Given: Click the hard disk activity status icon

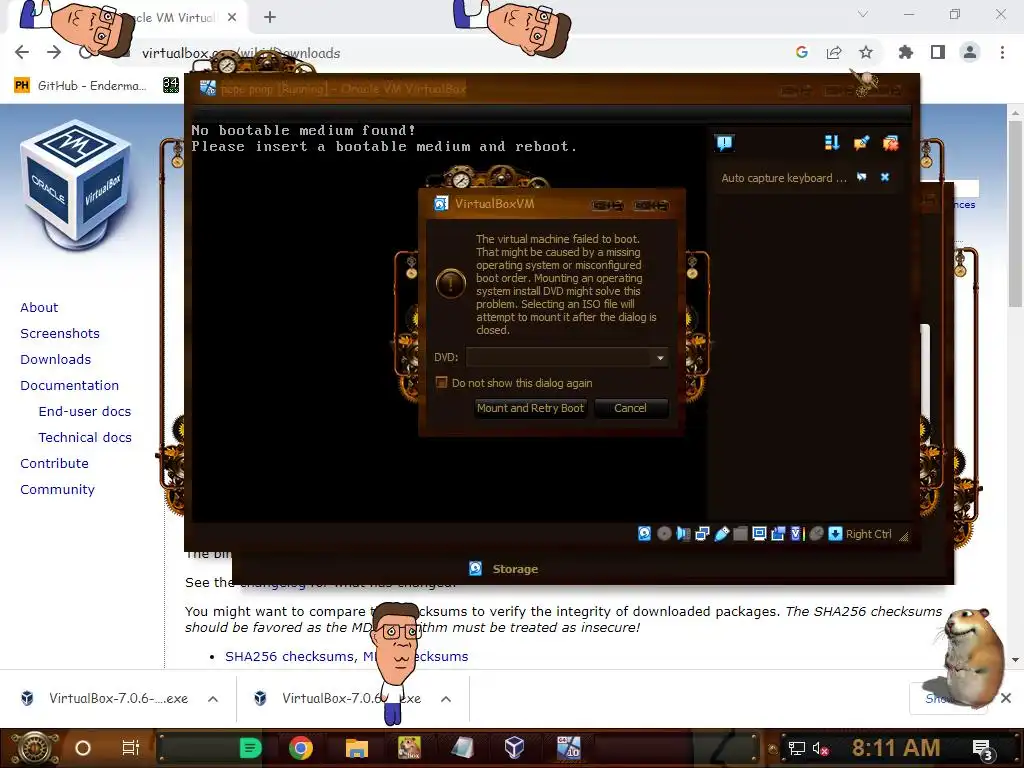Looking at the screenshot, I should pyautogui.click(x=644, y=534).
